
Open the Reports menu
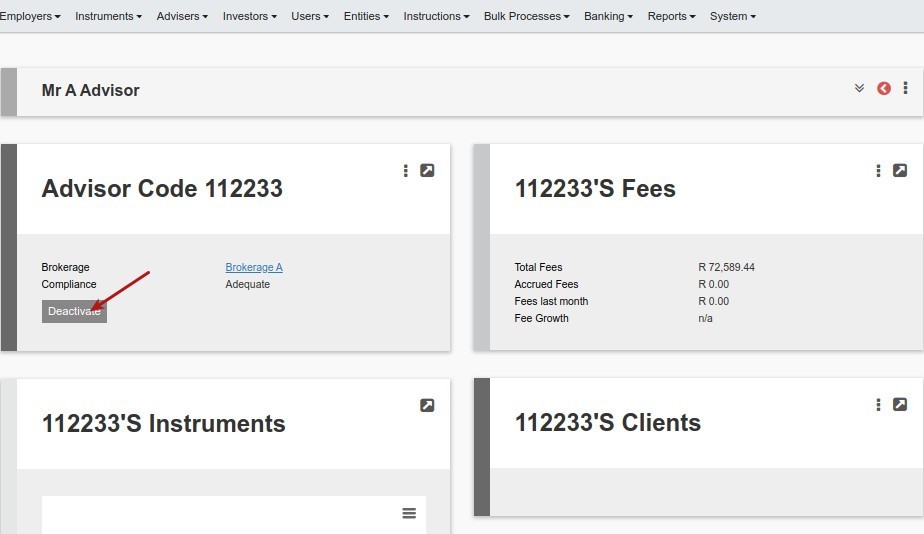point(671,17)
